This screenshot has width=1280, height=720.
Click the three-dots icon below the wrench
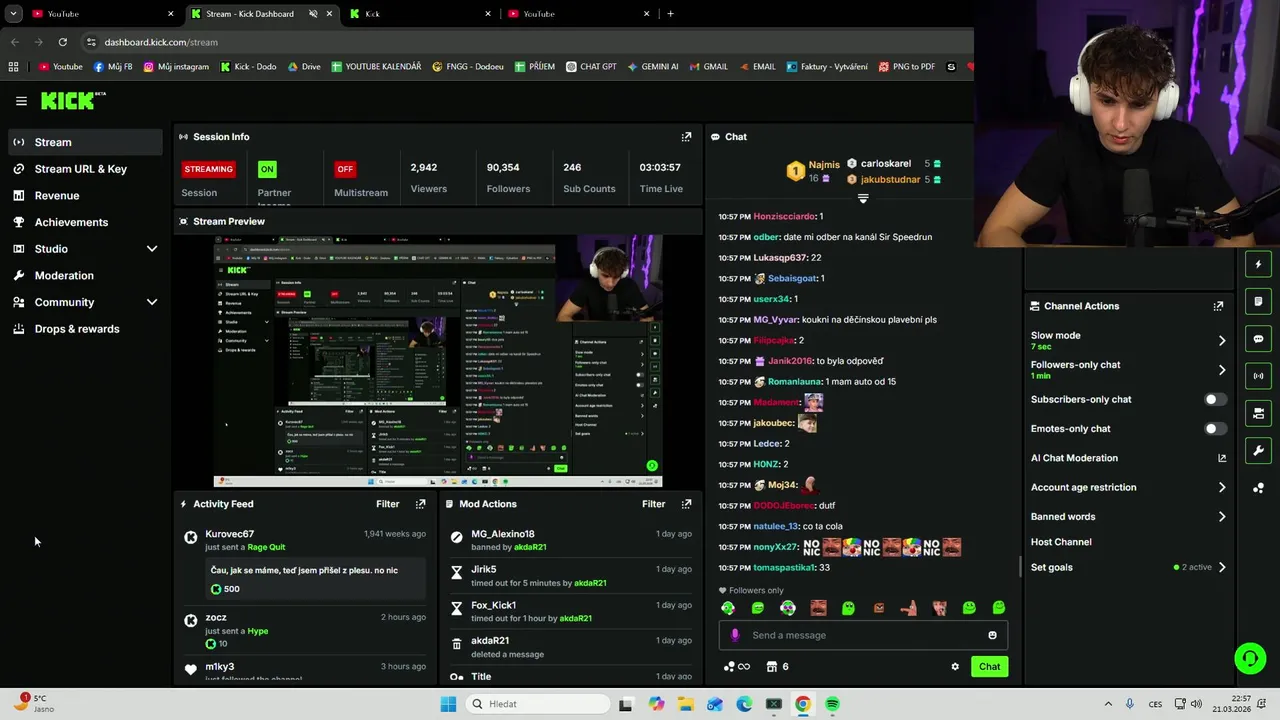(1258, 488)
